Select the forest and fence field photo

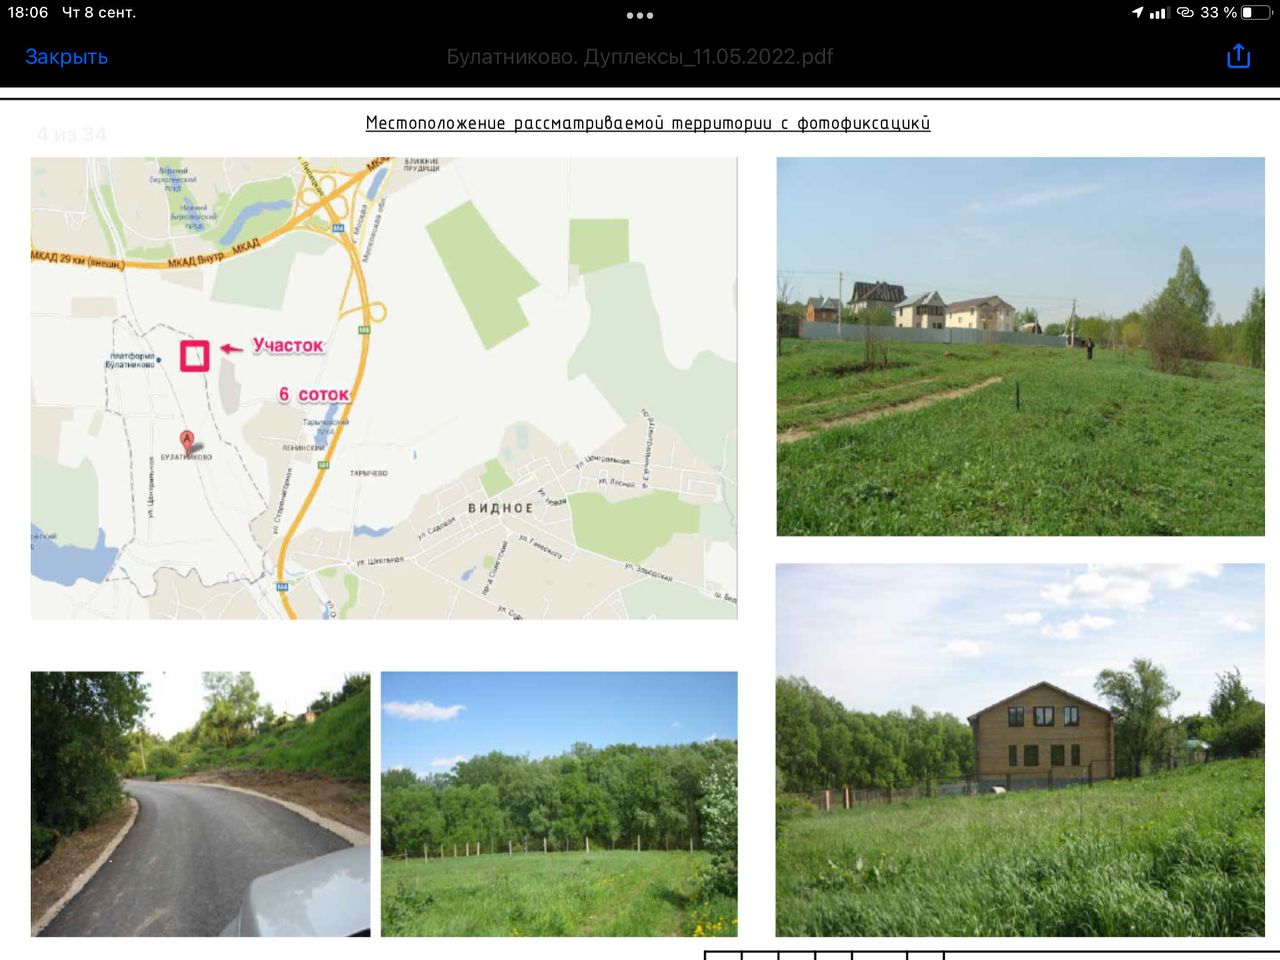(559, 804)
